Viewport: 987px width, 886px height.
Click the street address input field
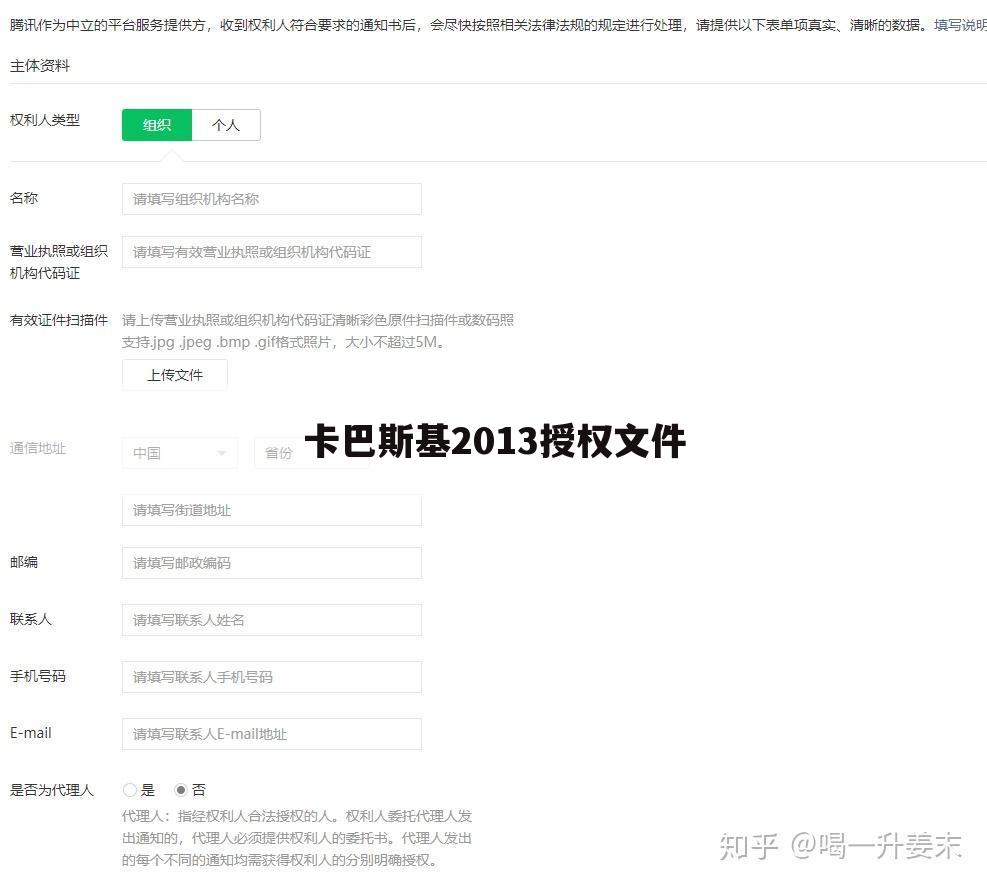272,510
